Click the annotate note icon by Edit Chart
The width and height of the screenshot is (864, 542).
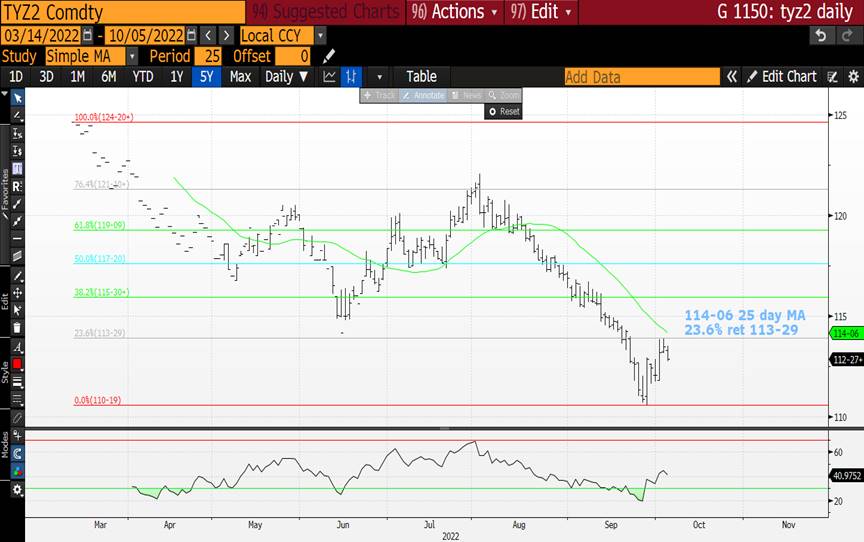[833, 77]
